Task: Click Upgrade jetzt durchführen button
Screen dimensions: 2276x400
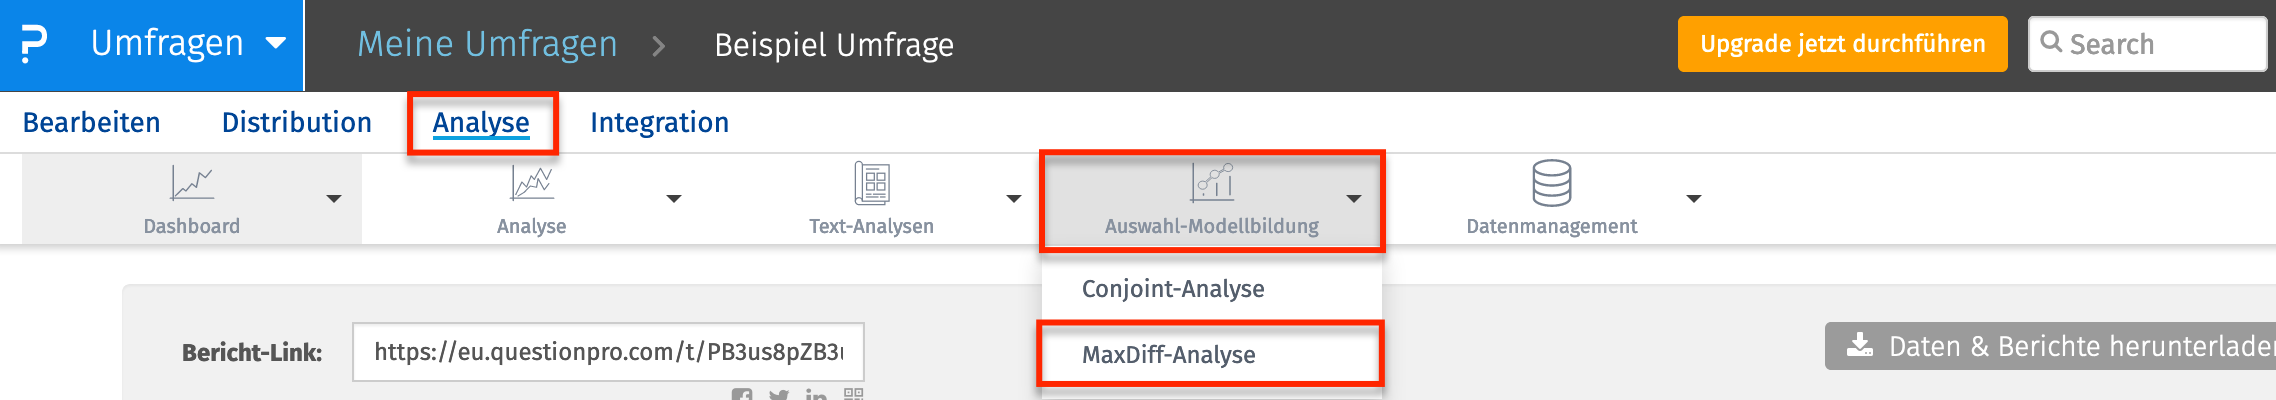Action: (1842, 44)
